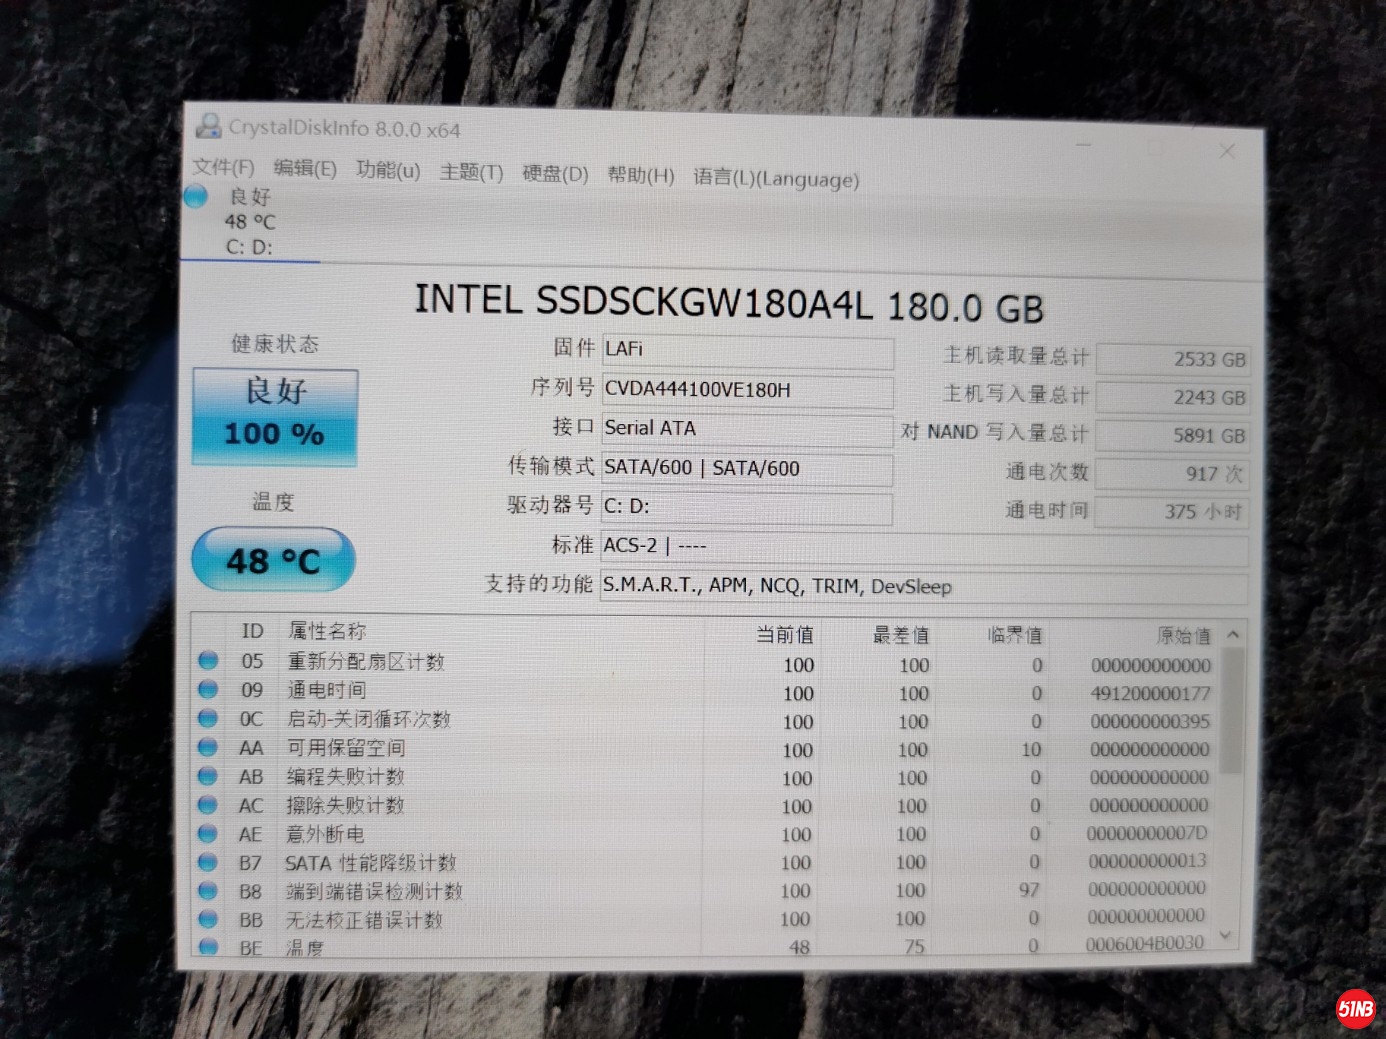Click status icon for 09 通电时间 row

point(208,689)
